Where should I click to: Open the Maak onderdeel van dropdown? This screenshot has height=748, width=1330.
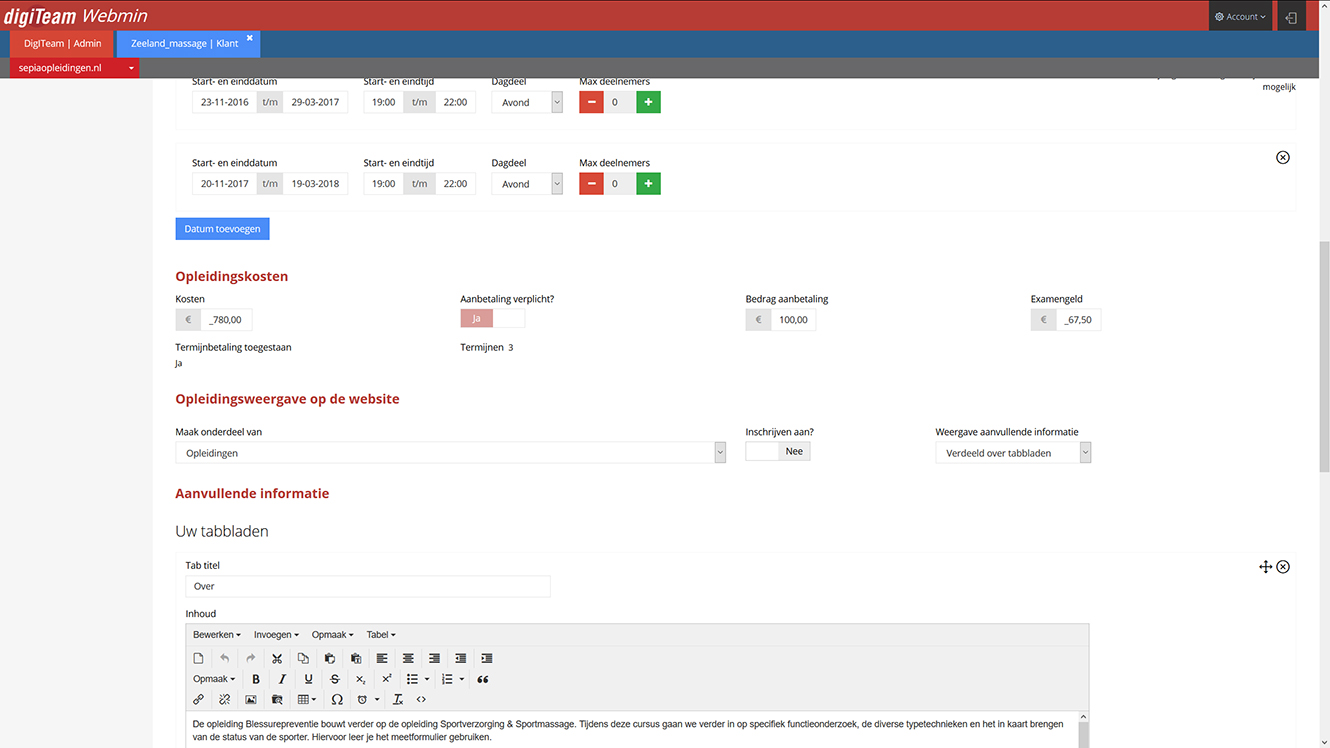[450, 453]
